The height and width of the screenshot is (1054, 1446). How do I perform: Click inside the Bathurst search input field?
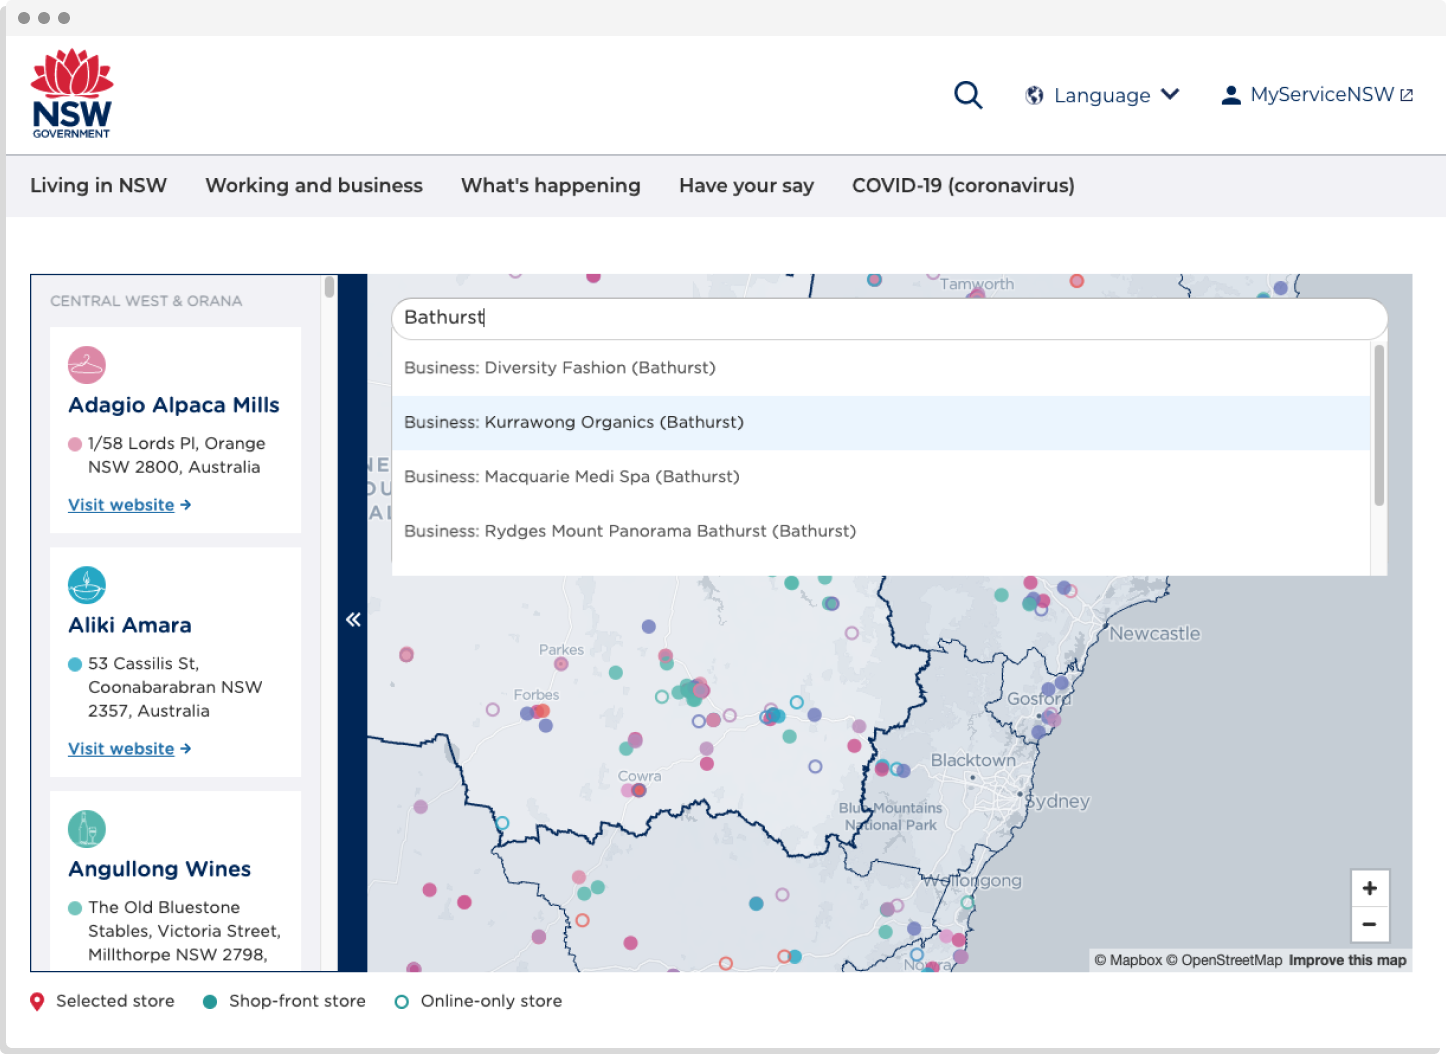click(x=889, y=318)
